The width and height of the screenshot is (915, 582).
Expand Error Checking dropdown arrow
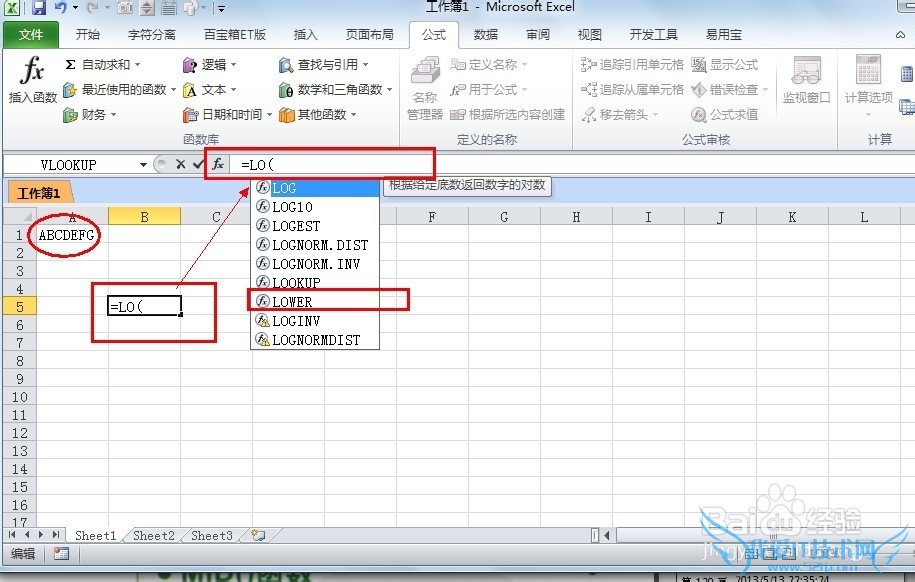(765, 90)
